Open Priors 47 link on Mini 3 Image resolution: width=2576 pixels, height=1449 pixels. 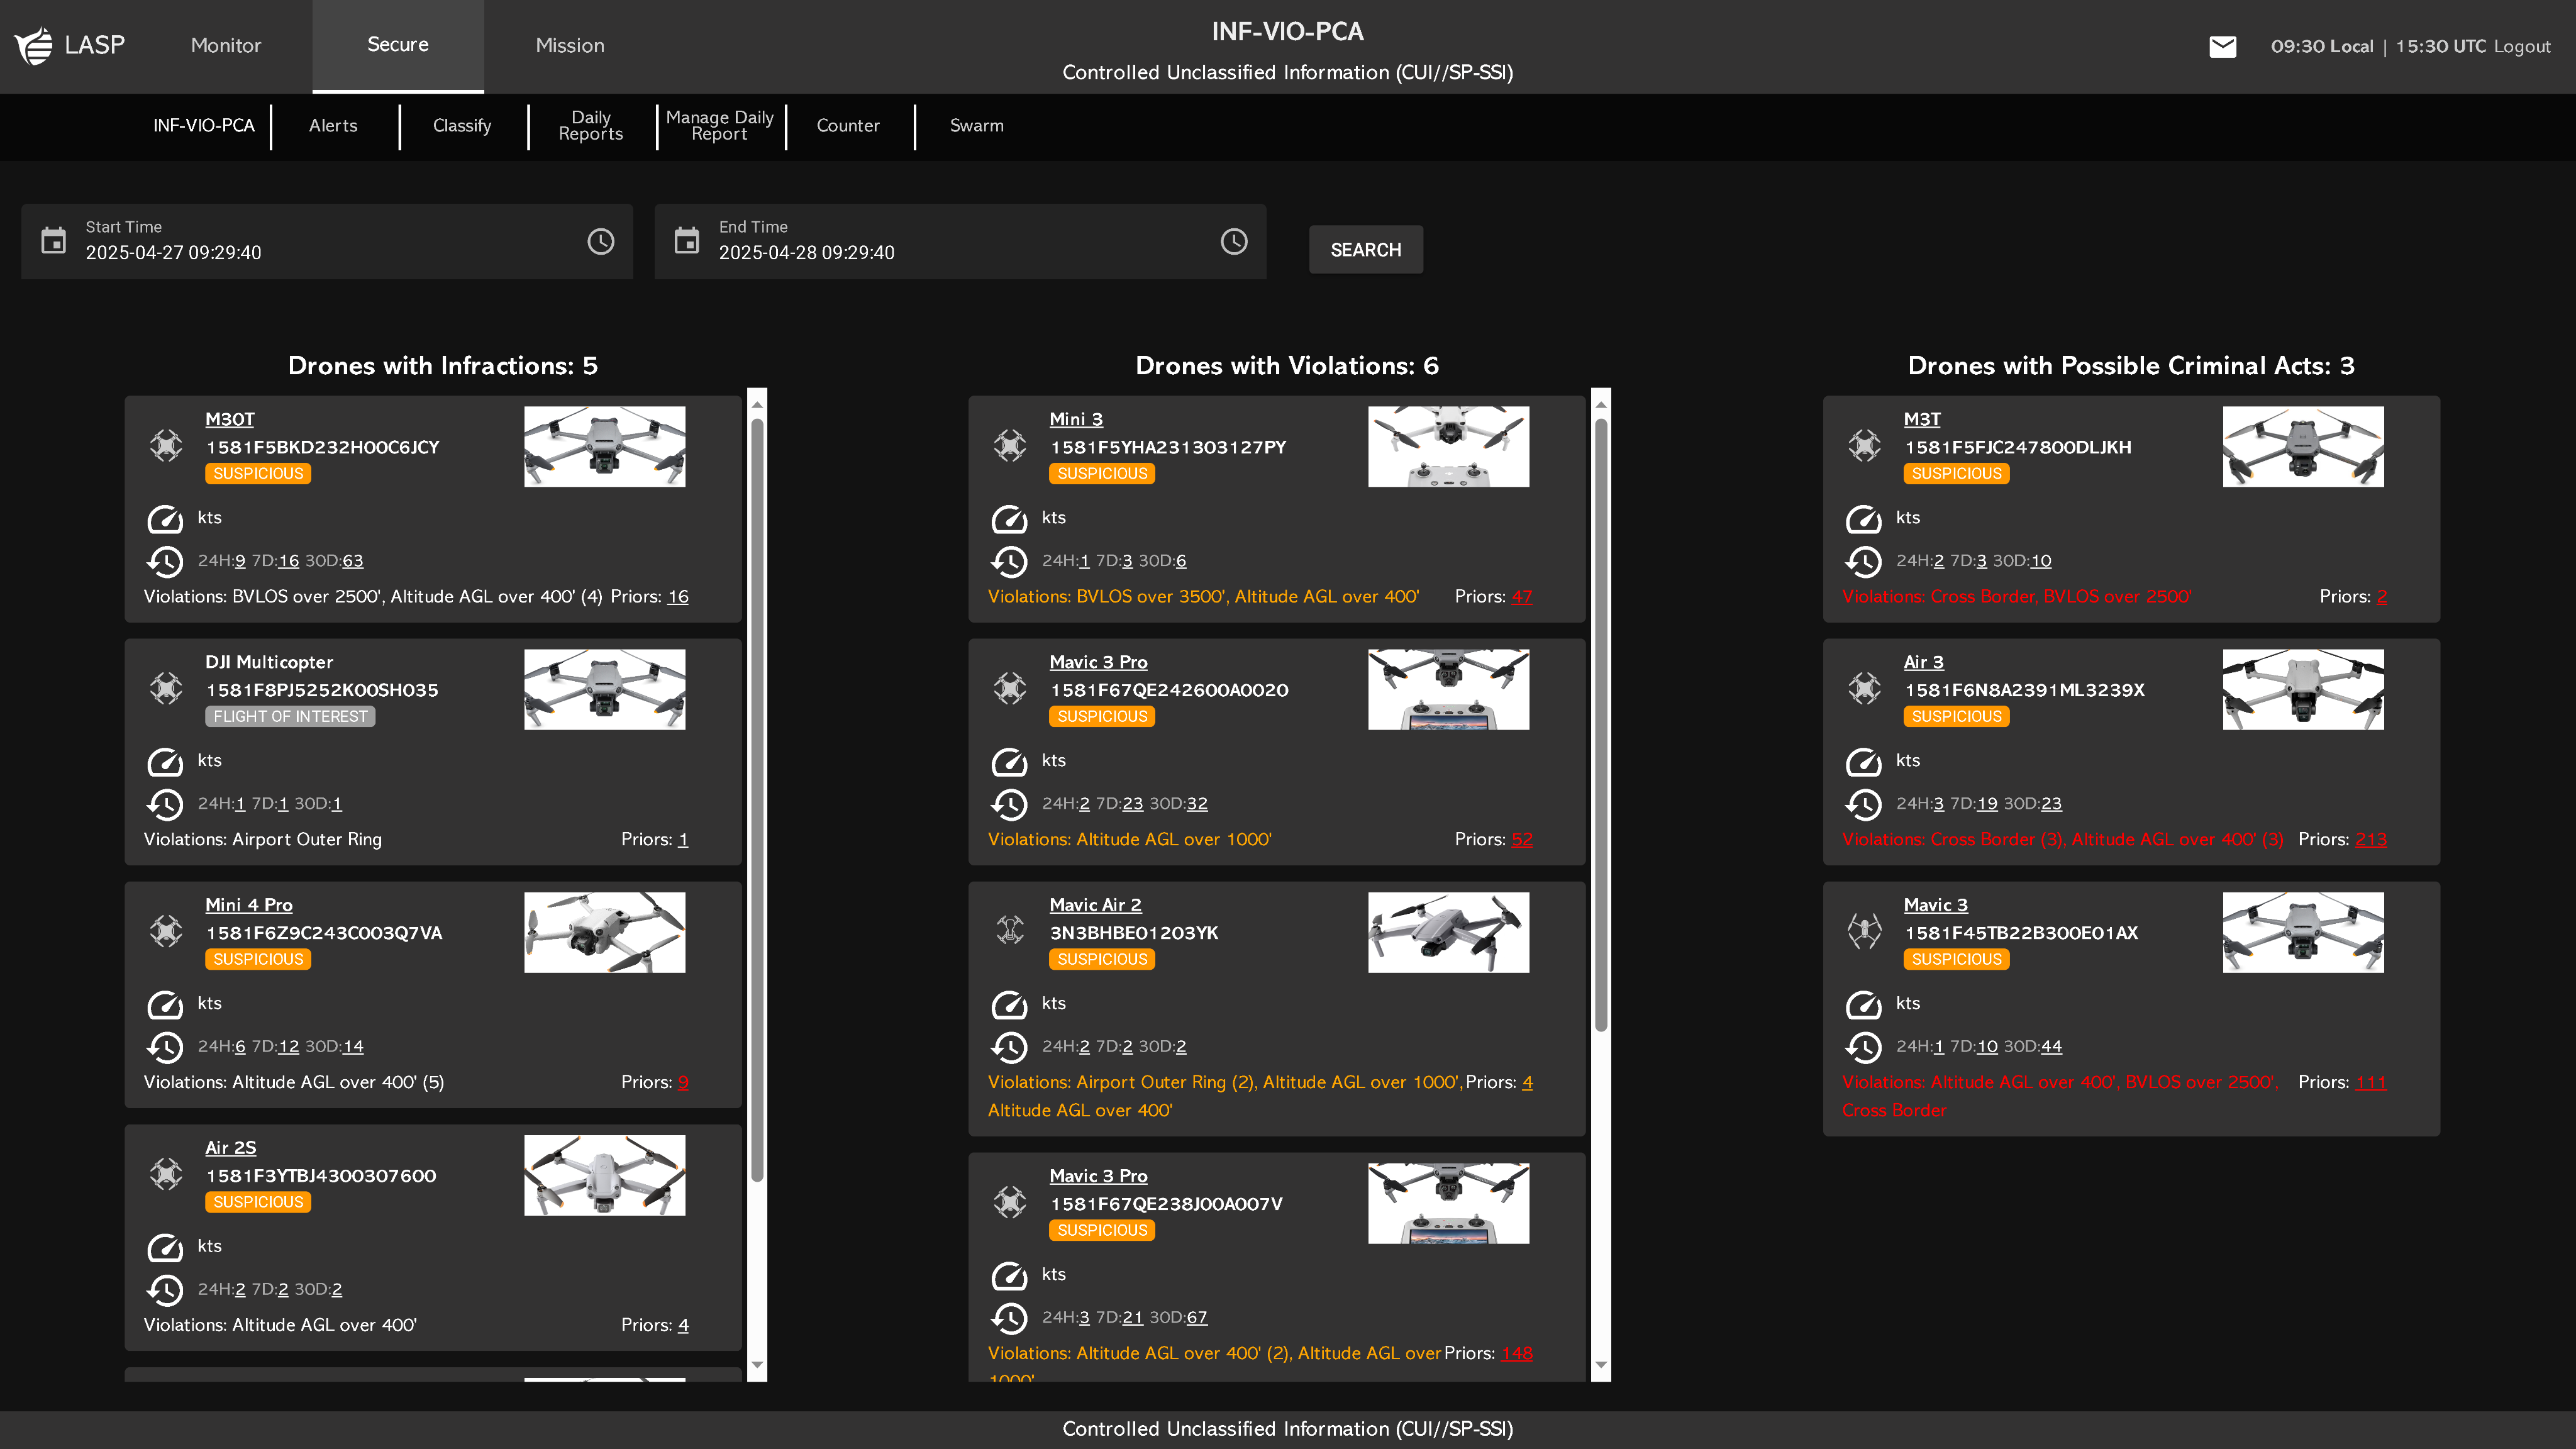coord(1522,597)
